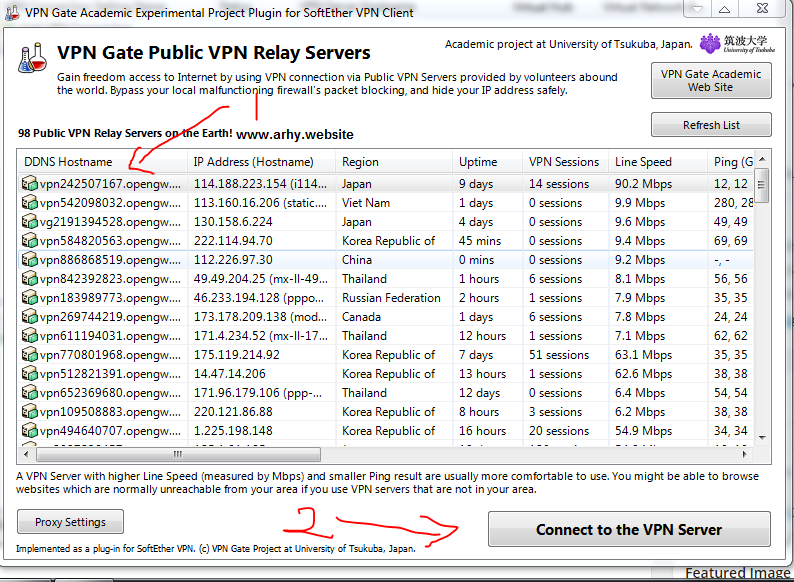Click the horizontal scrollbar thumb
Image resolution: width=794 pixels, height=582 pixels.
tap(178, 454)
